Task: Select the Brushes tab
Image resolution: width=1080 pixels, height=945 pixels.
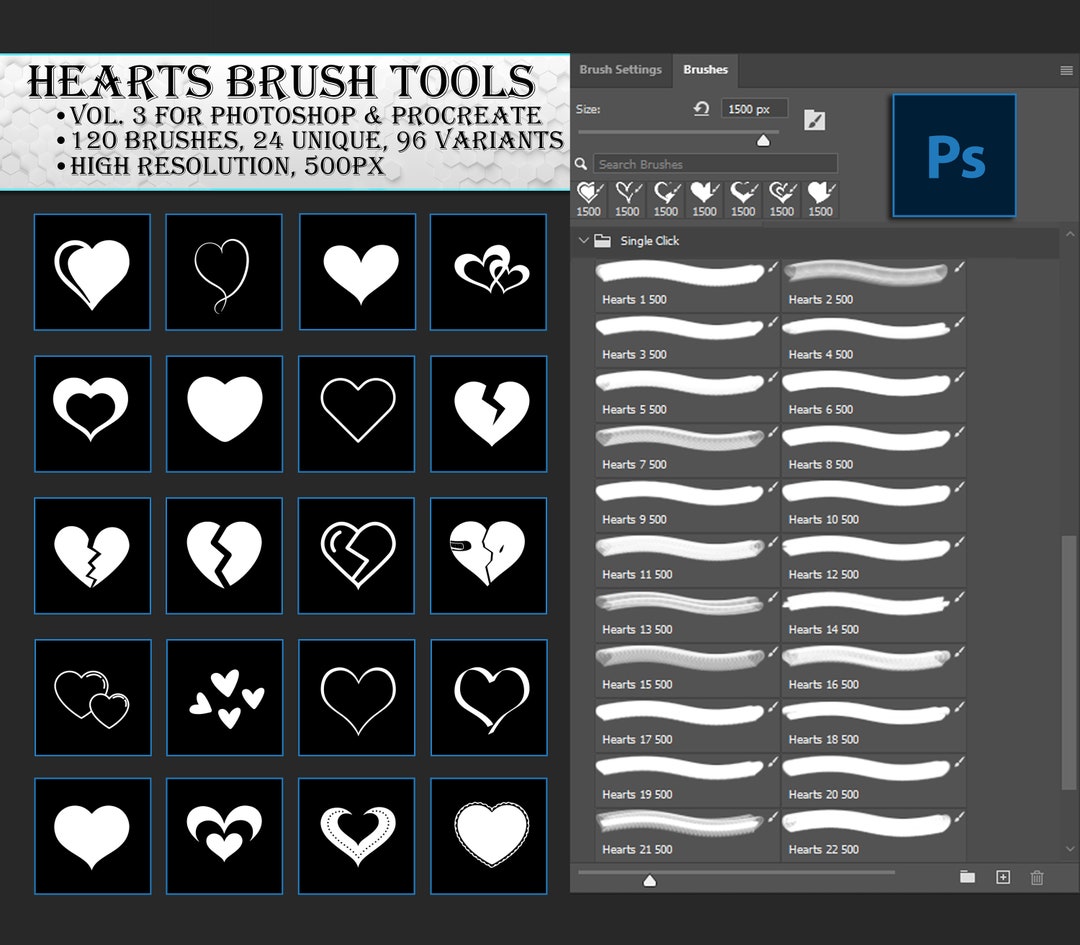Action: click(x=705, y=69)
